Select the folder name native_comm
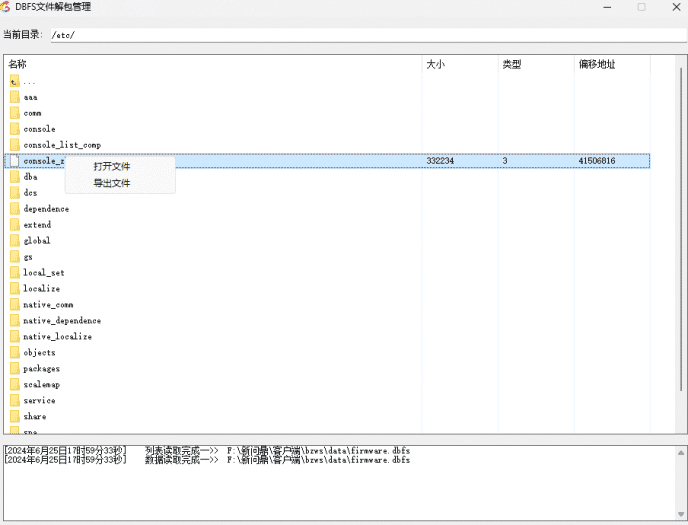Image resolution: width=688 pixels, height=525 pixels. (x=48, y=305)
